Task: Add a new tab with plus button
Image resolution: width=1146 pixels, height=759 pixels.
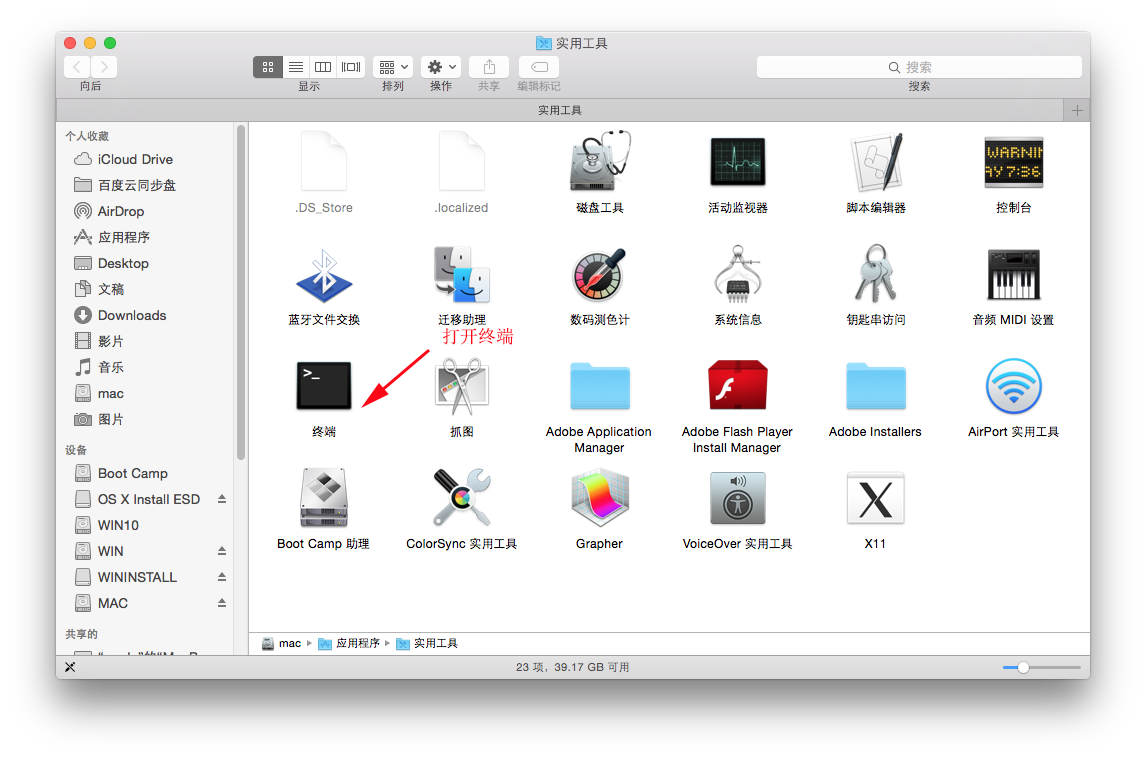Action: pyautogui.click(x=1077, y=110)
